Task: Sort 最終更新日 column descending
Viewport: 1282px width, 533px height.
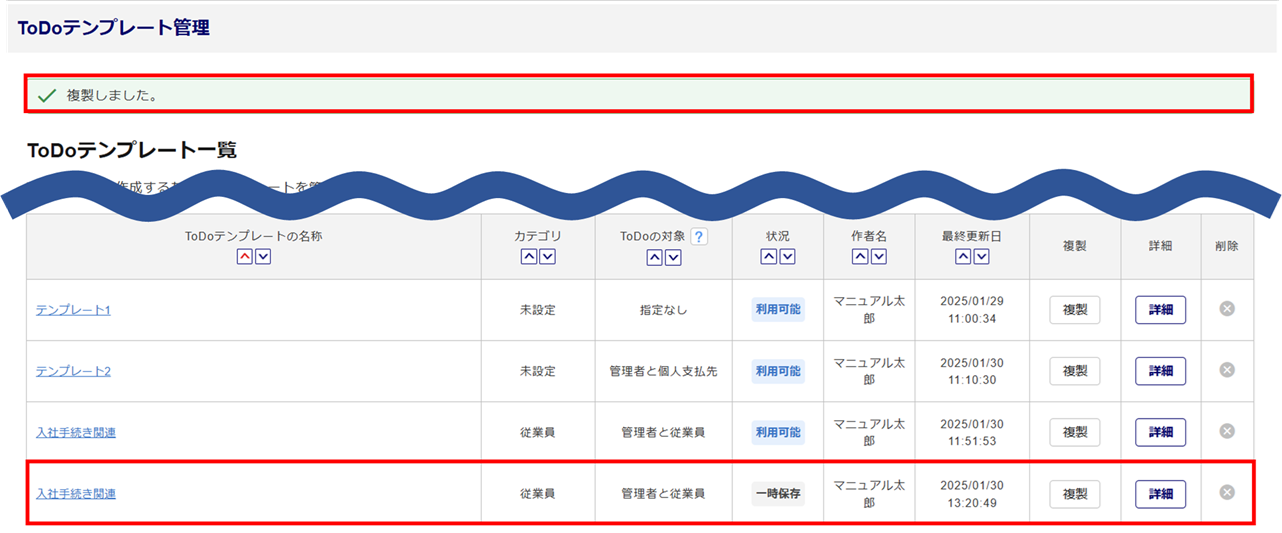Action: coord(981,257)
